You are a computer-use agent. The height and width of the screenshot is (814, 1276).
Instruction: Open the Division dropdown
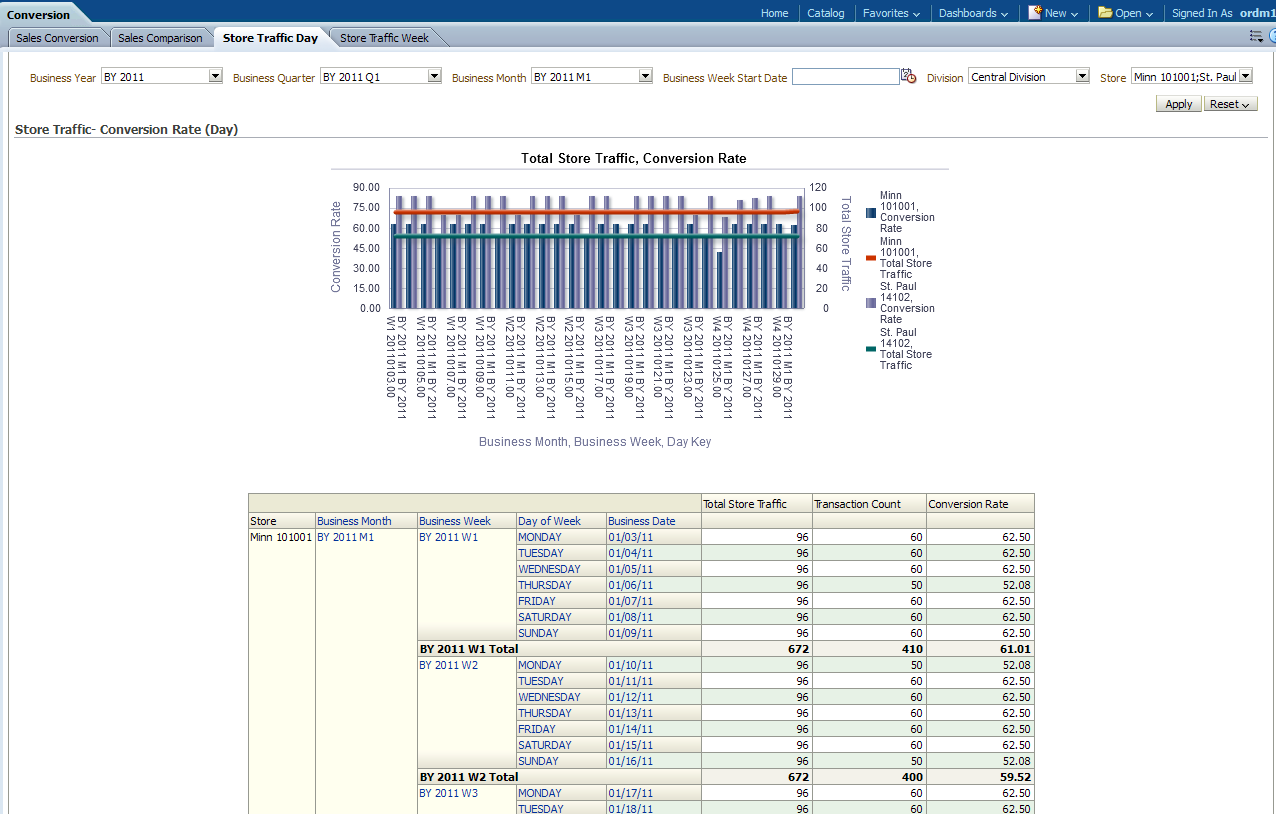point(1082,76)
